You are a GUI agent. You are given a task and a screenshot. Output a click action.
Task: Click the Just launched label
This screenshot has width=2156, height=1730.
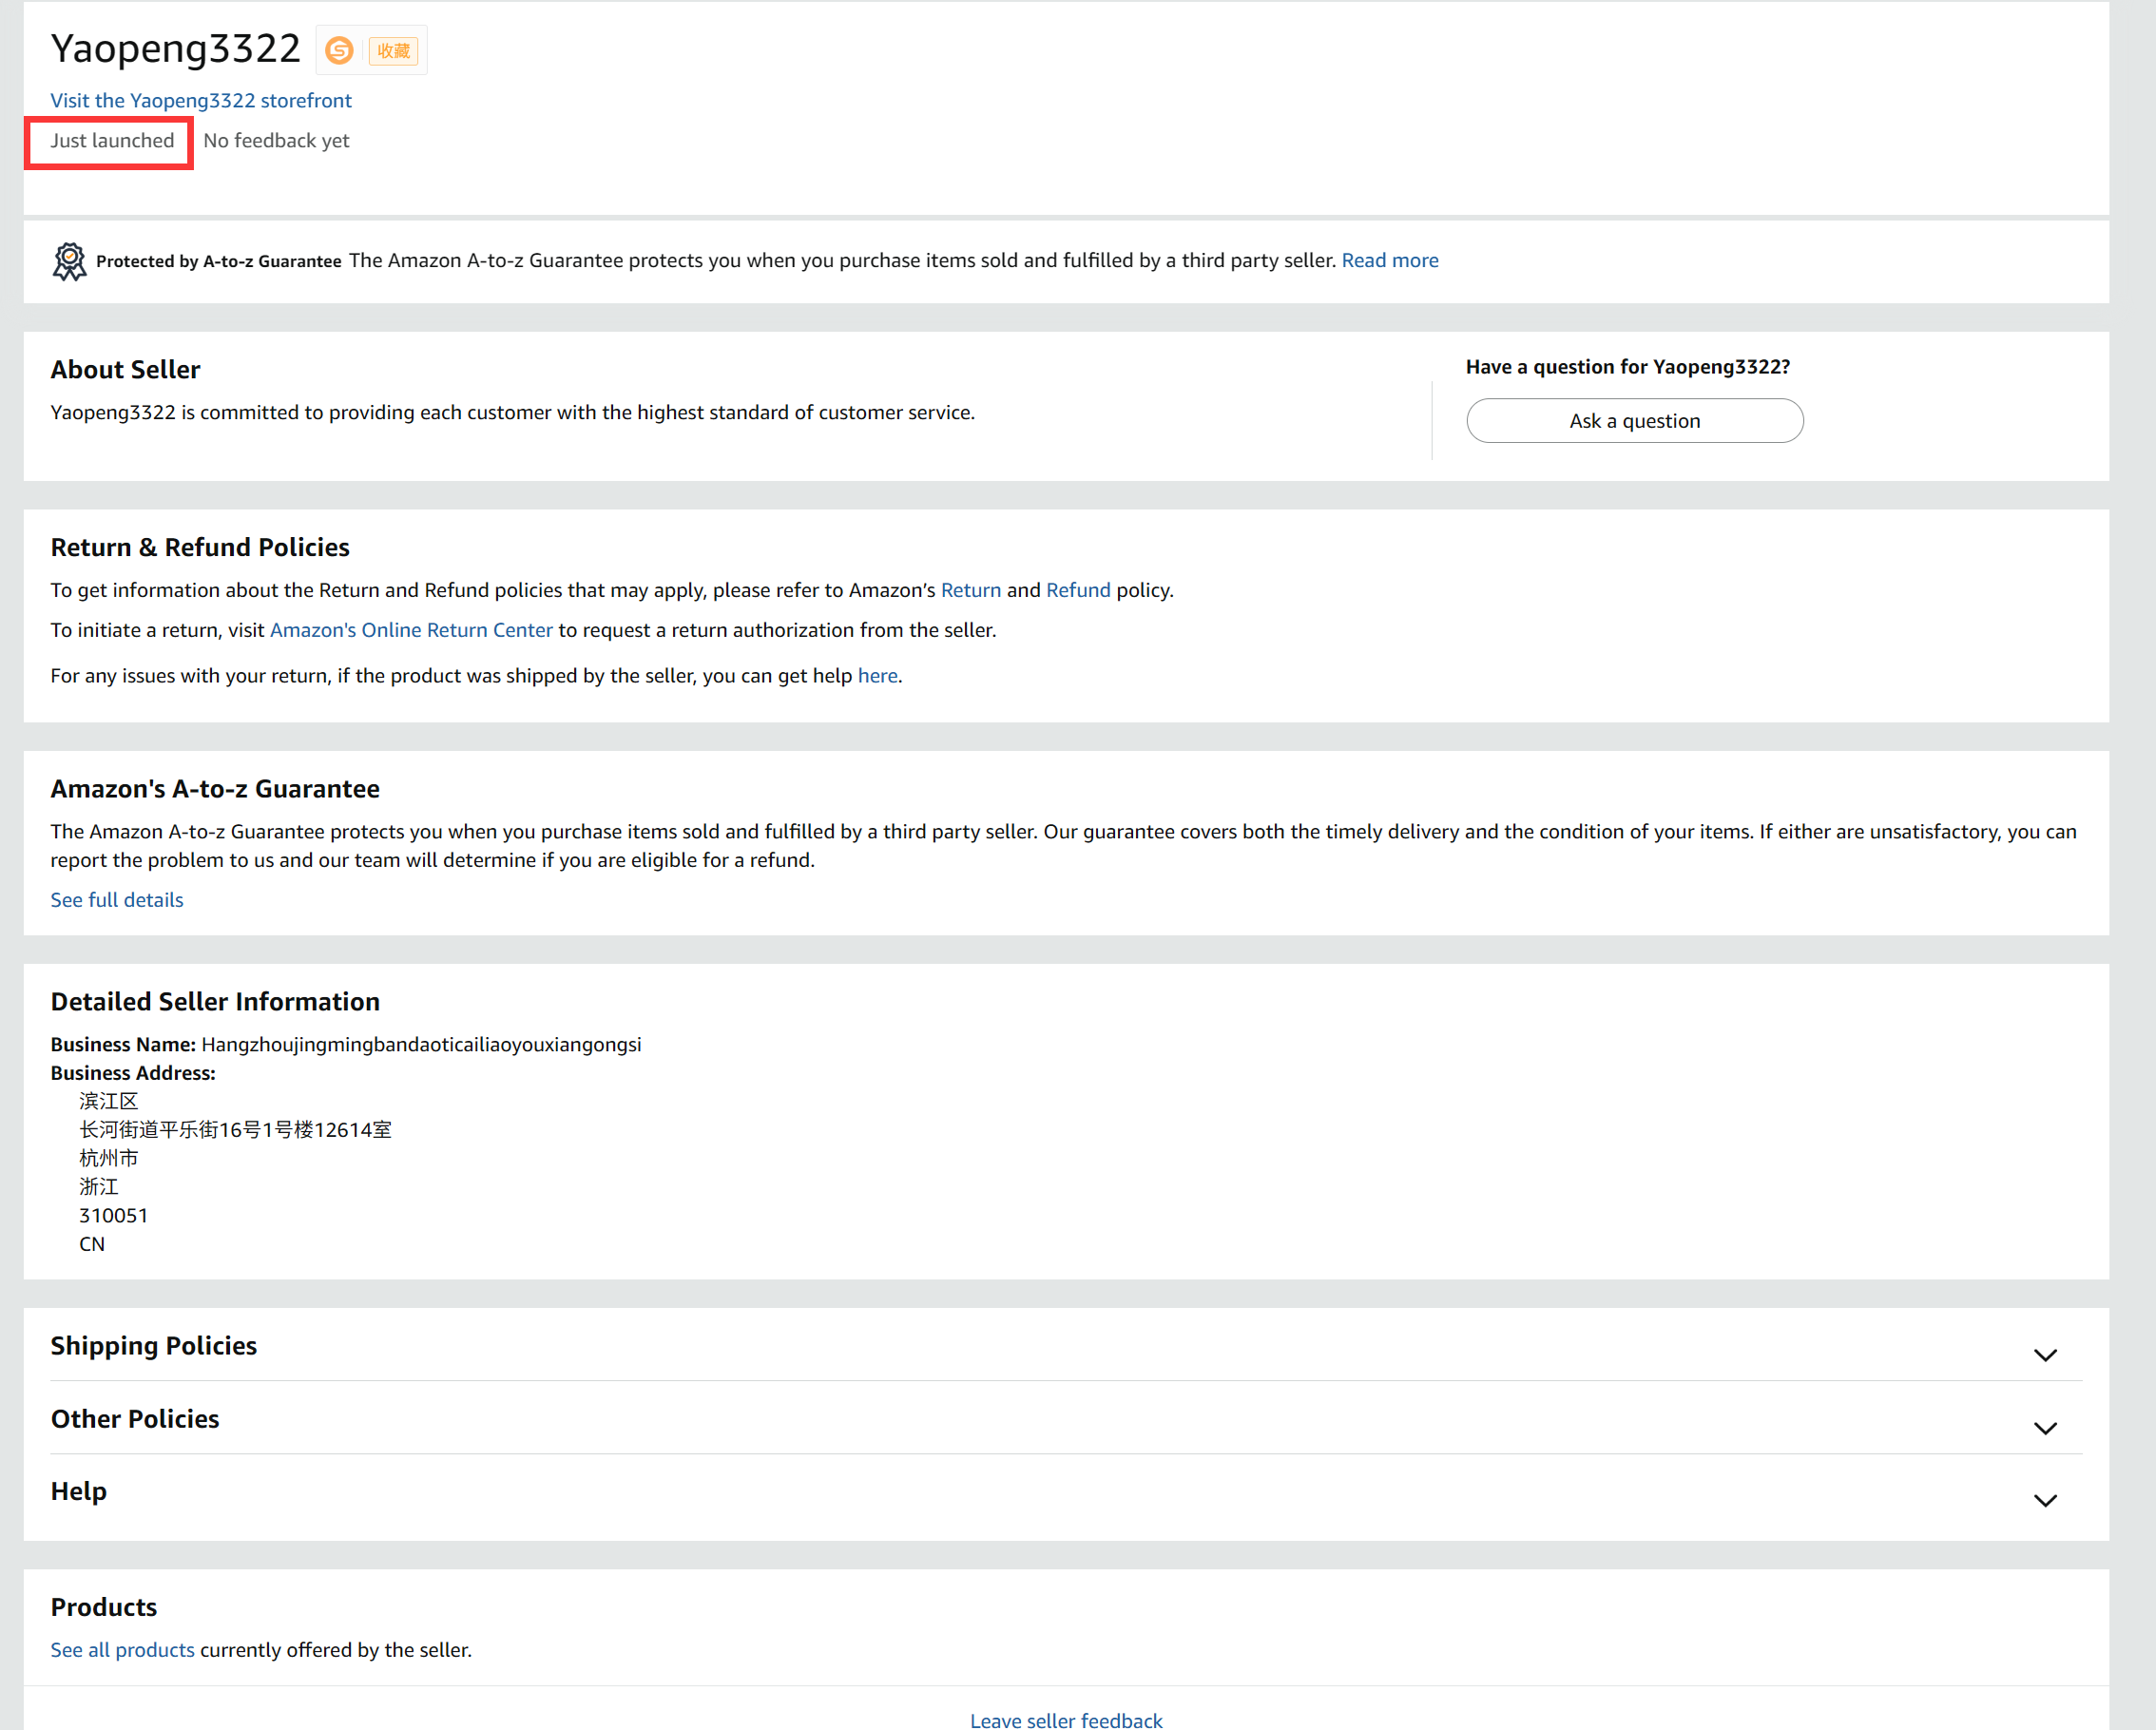click(112, 141)
